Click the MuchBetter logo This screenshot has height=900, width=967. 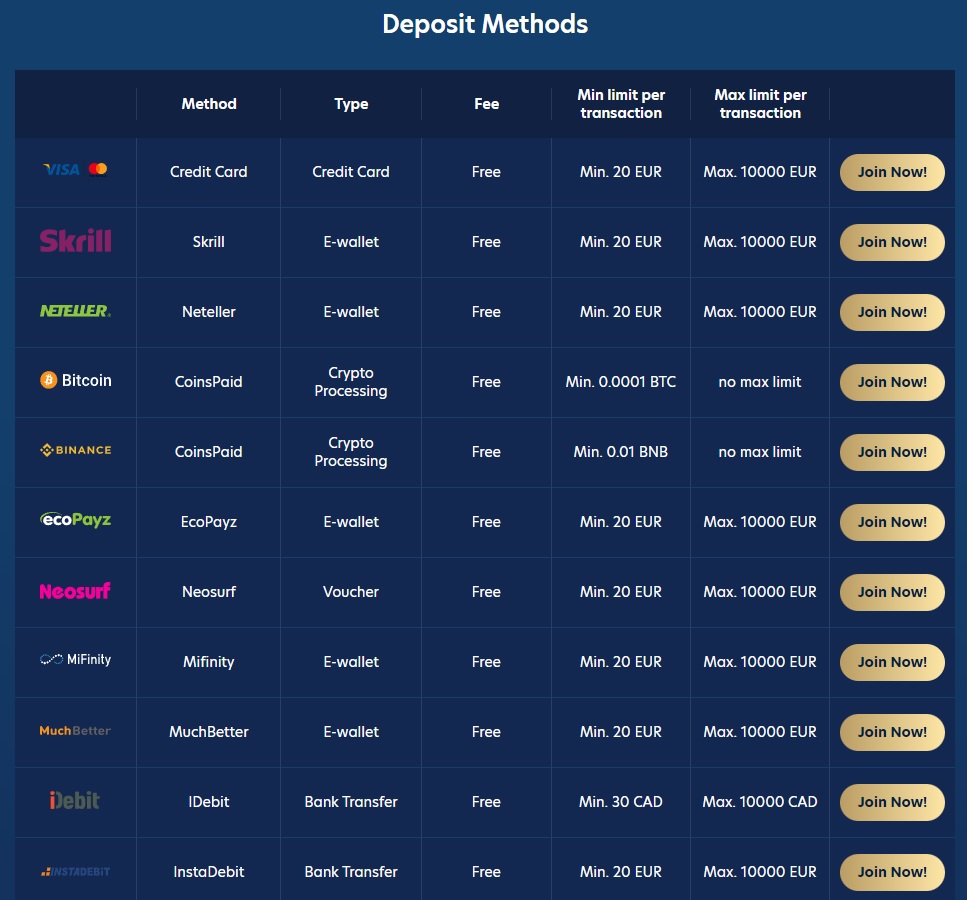pos(75,731)
